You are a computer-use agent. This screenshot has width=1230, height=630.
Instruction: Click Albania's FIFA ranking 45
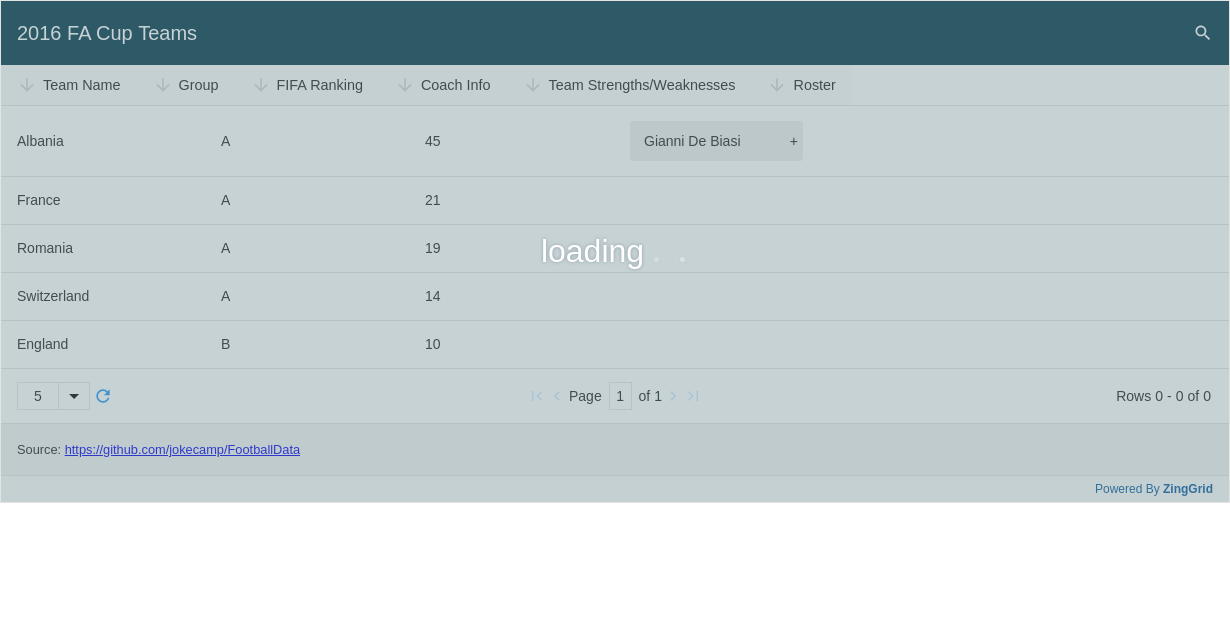433,141
